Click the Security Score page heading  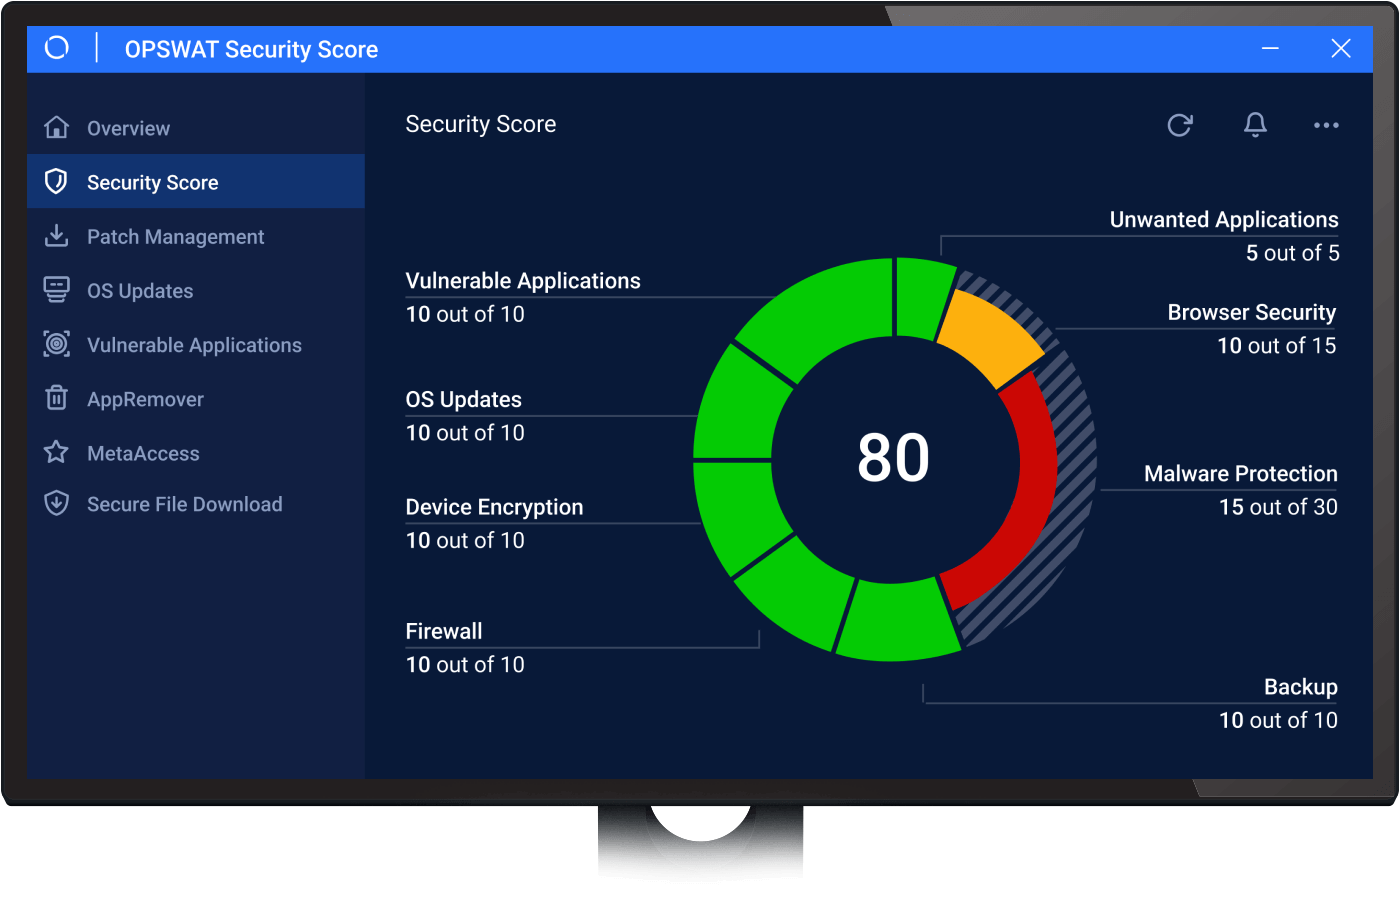(x=481, y=124)
